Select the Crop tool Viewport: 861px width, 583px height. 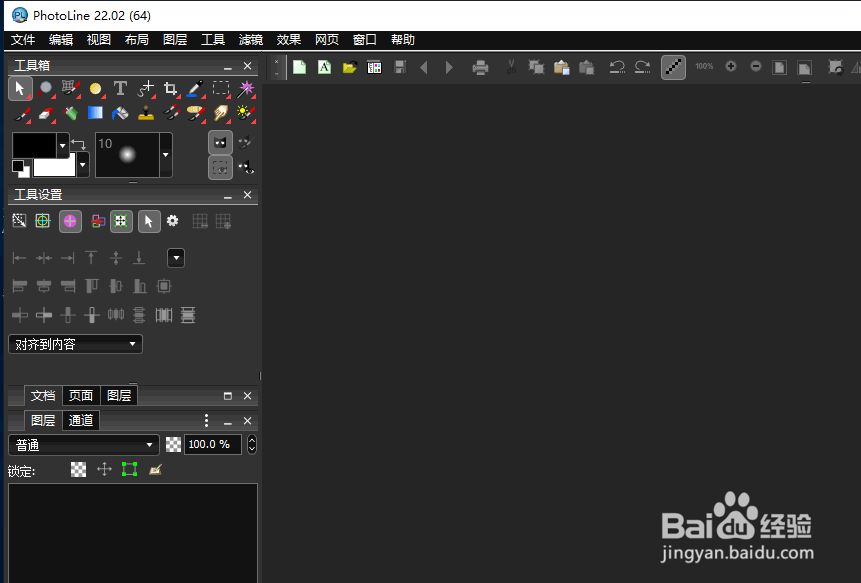click(171, 88)
